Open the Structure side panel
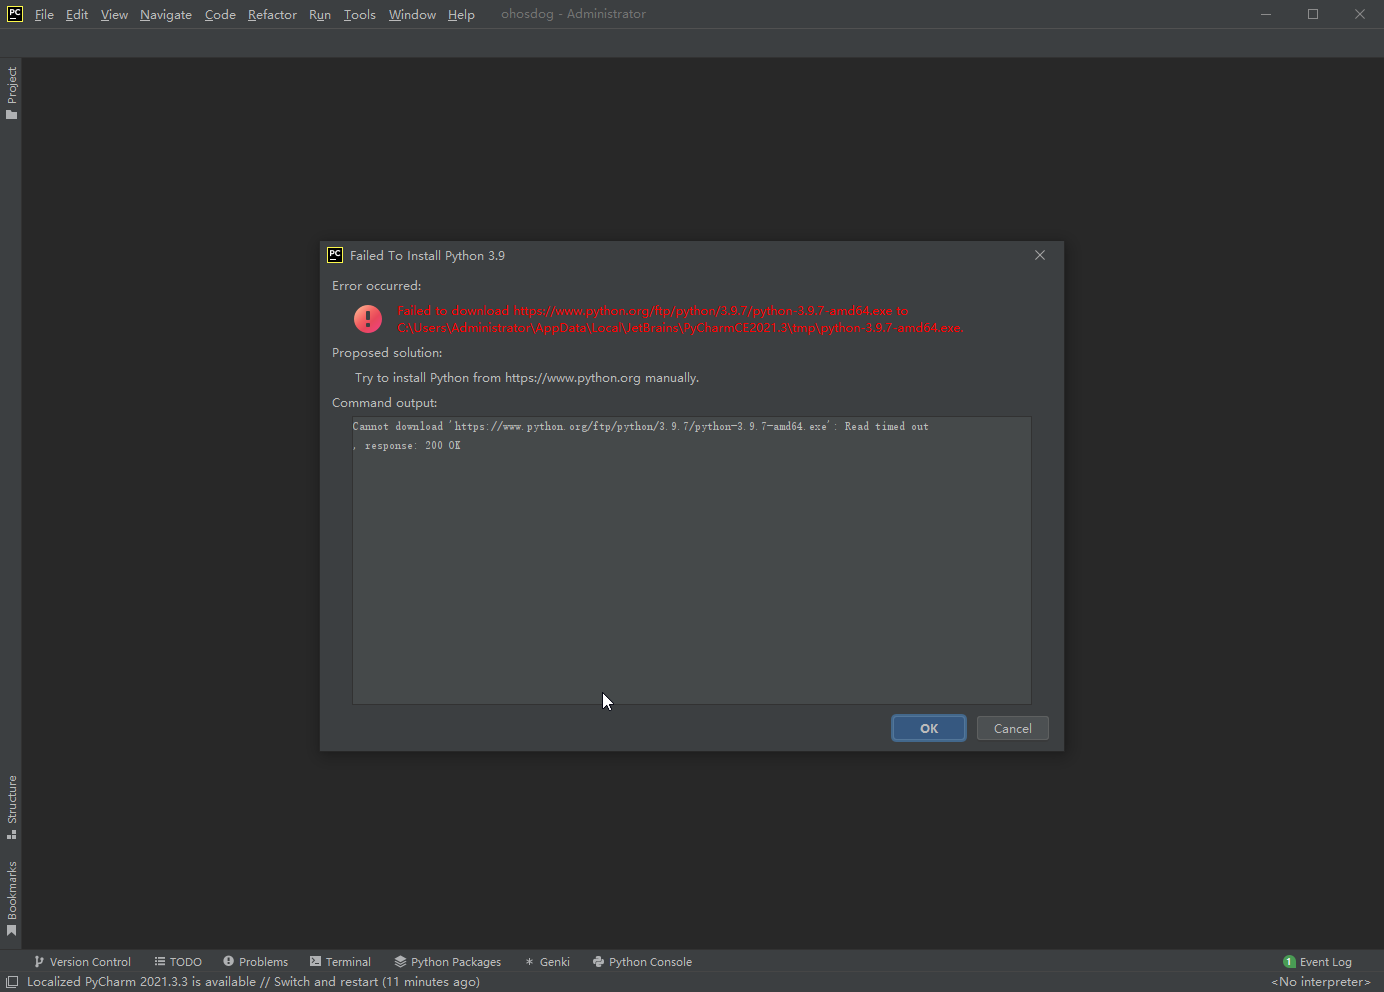This screenshot has height=992, width=1384. 12,807
